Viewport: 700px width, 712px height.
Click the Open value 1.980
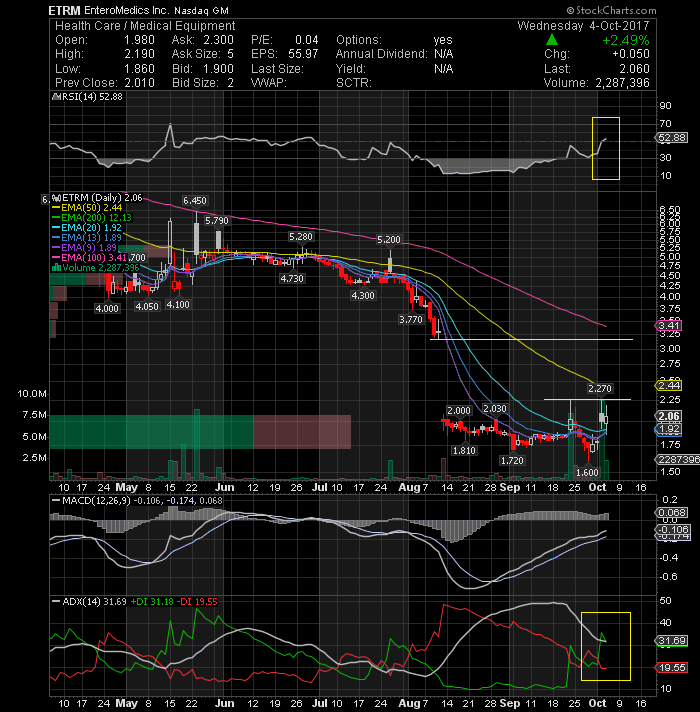point(139,40)
